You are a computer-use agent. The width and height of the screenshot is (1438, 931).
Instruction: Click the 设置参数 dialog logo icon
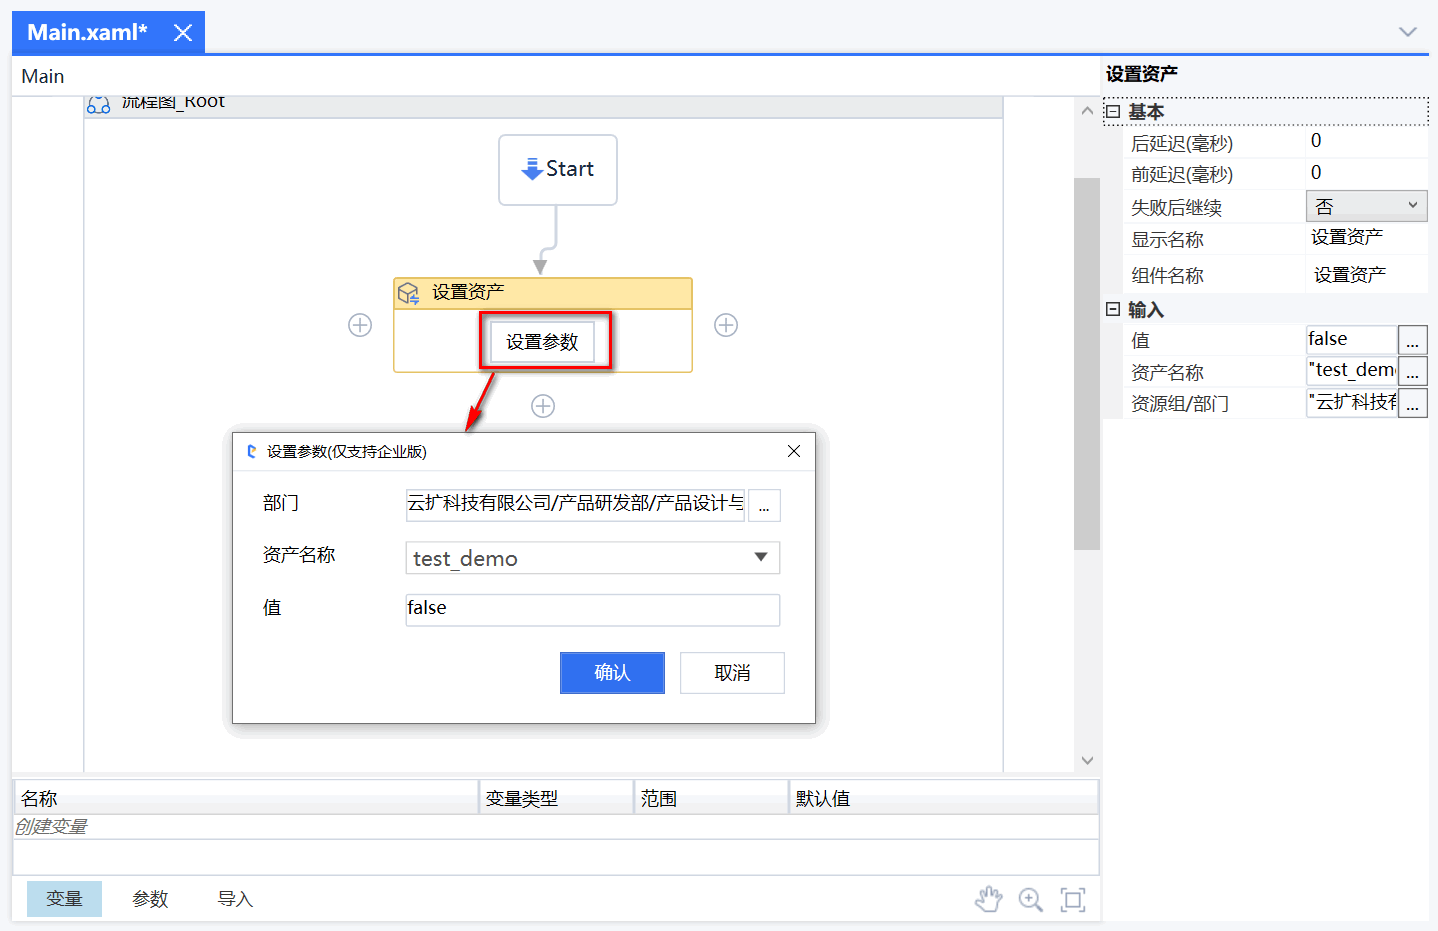(x=252, y=452)
